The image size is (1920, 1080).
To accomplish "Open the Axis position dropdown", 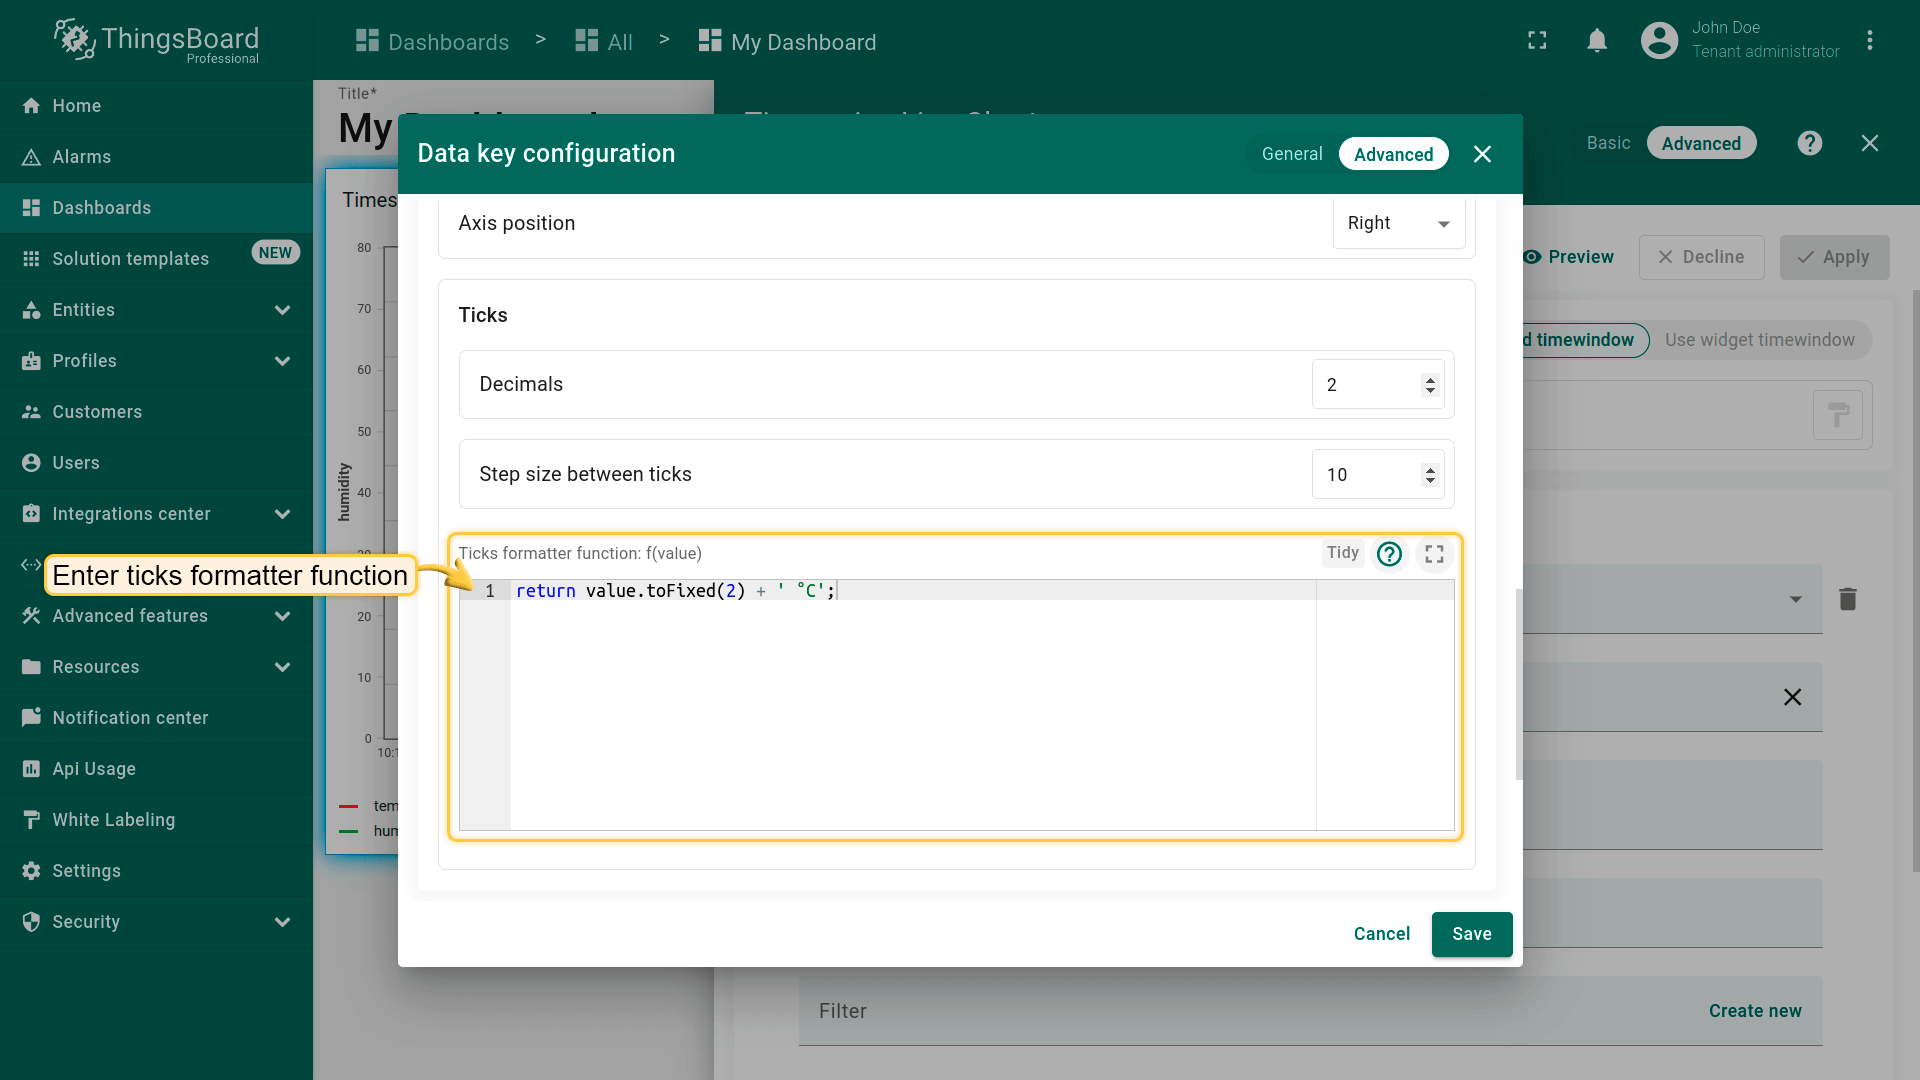I will coord(1398,223).
